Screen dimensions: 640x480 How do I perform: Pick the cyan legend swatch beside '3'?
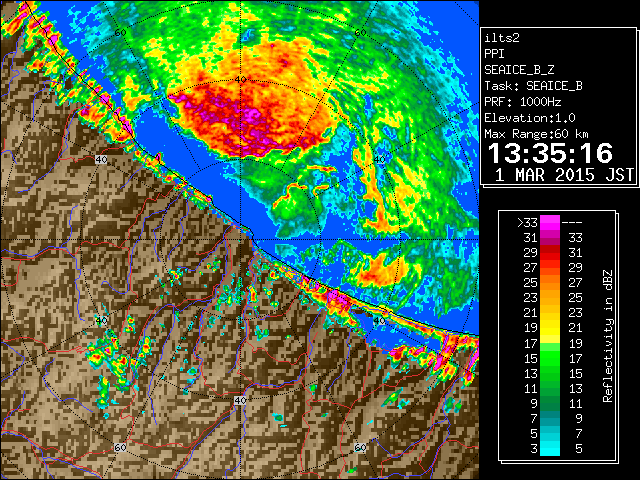[x=550, y=449]
